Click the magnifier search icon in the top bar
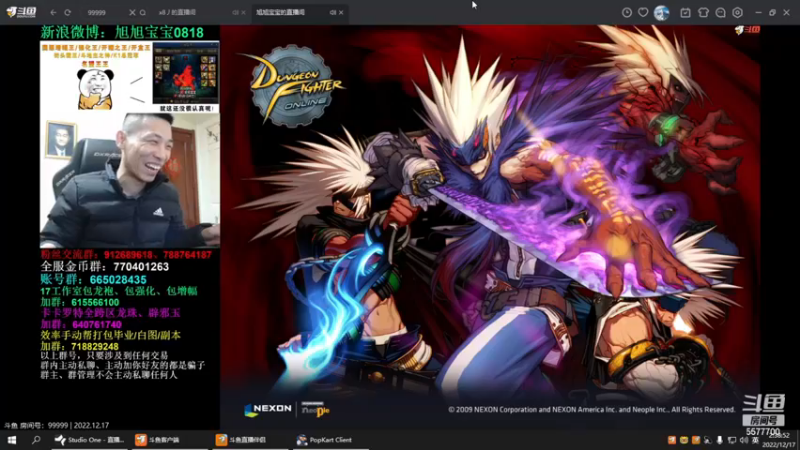The height and width of the screenshot is (450, 800). point(143,12)
